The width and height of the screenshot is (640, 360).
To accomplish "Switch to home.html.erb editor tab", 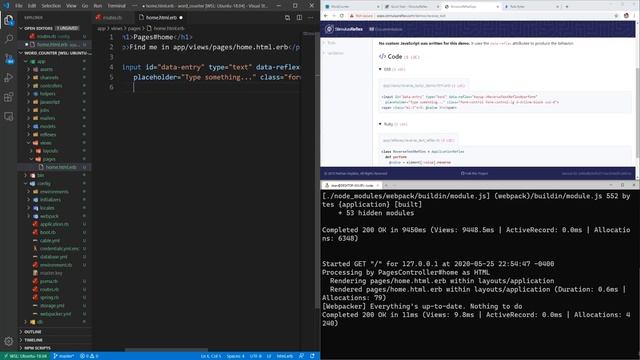I will click(161, 18).
